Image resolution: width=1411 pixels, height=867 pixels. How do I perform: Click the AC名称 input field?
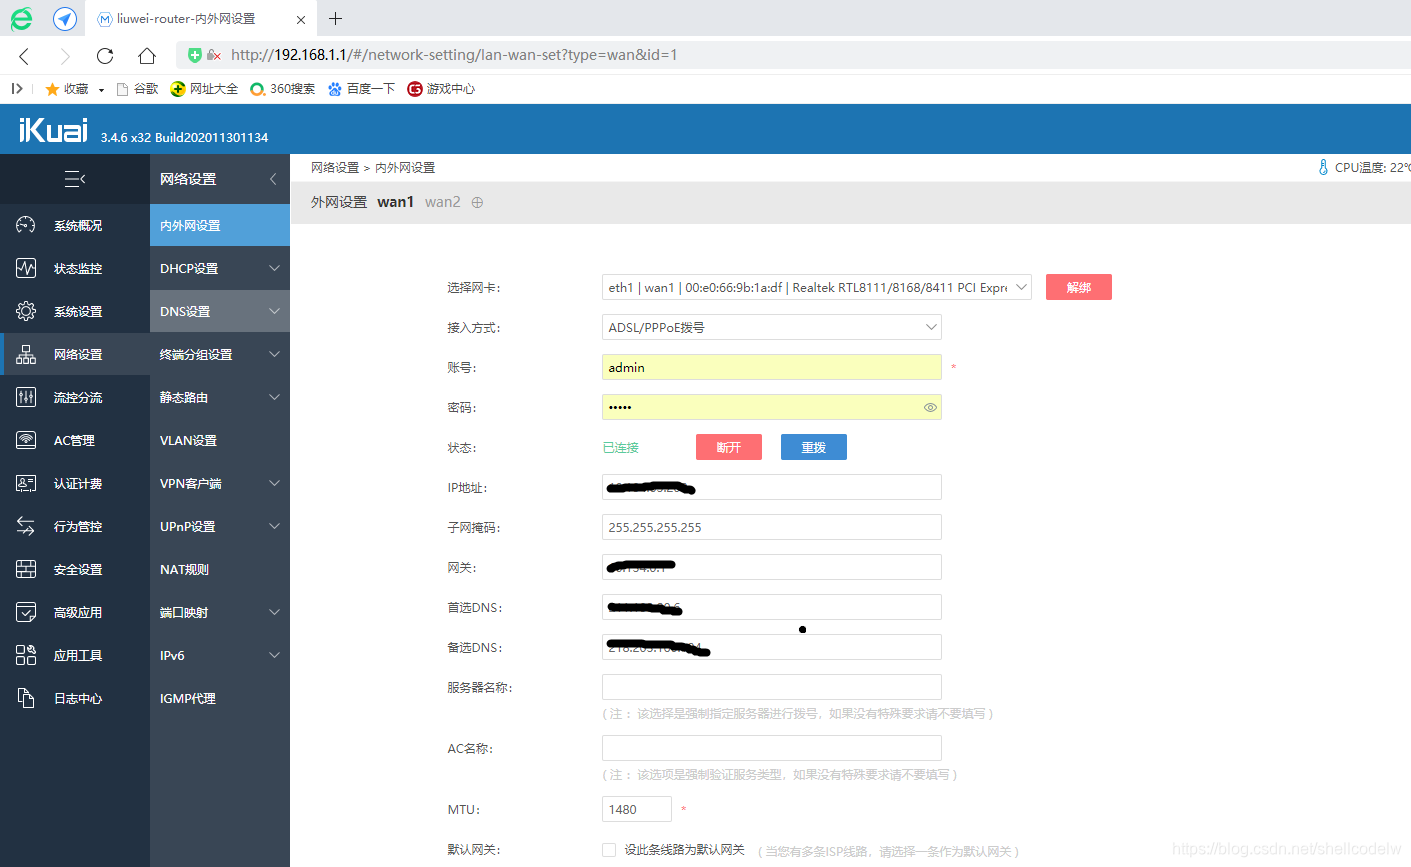772,748
